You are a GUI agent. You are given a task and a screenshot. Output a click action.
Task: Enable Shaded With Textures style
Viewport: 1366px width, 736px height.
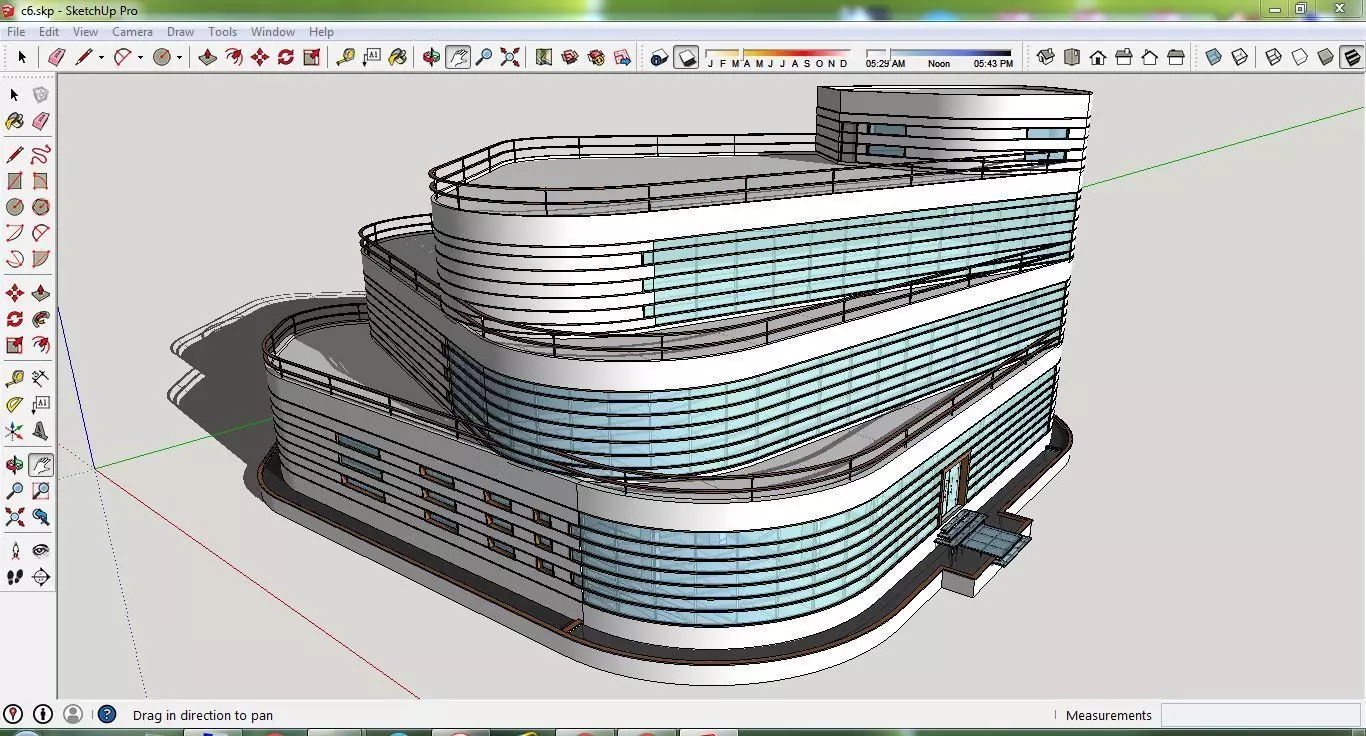(x=1351, y=57)
